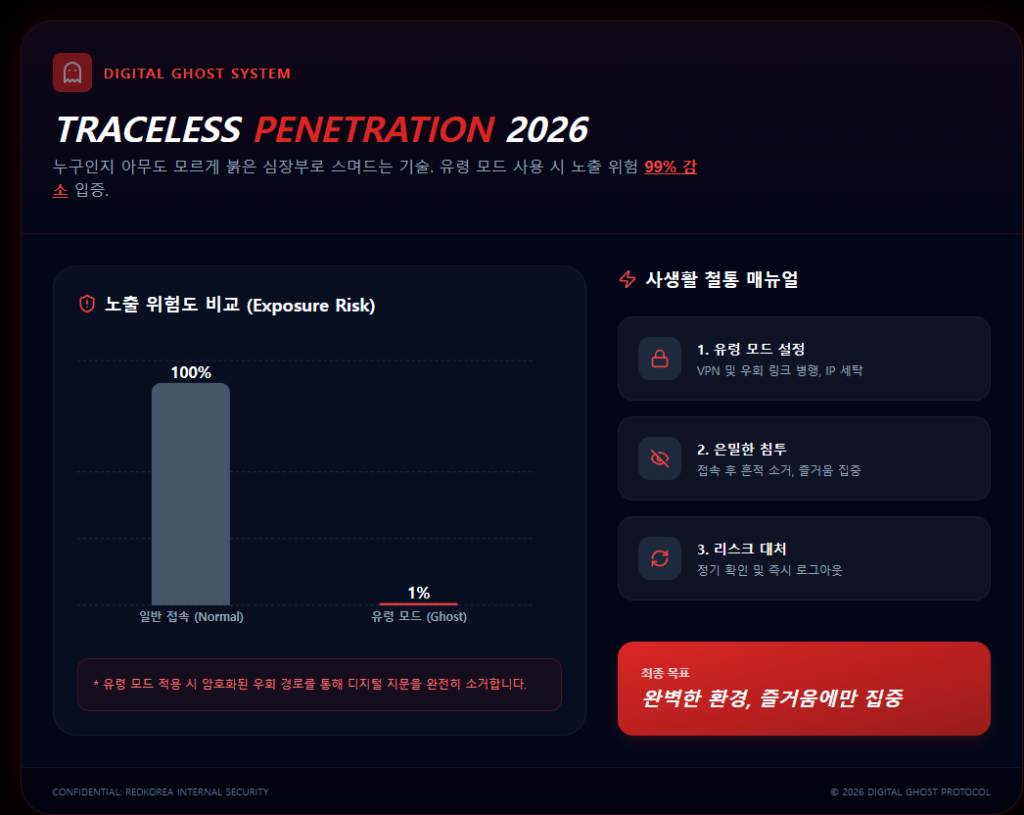Click the '© 2026 DIGITAL GHOST PROTOCOL' footer text
1024x815 pixels.
coord(910,792)
